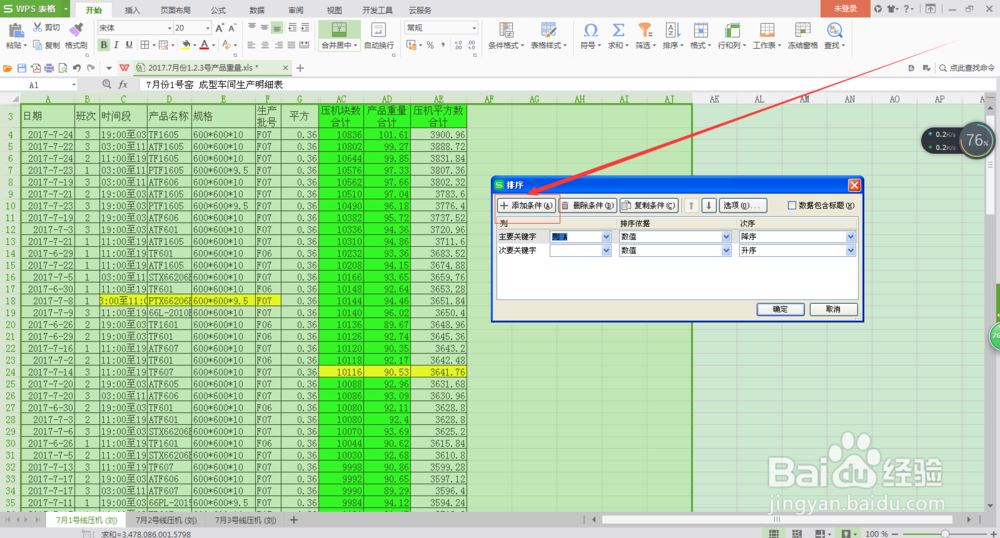Image resolution: width=1000 pixels, height=538 pixels.
Task: Expand primary keyword column dropdown (主要关键字)
Action: coord(606,236)
